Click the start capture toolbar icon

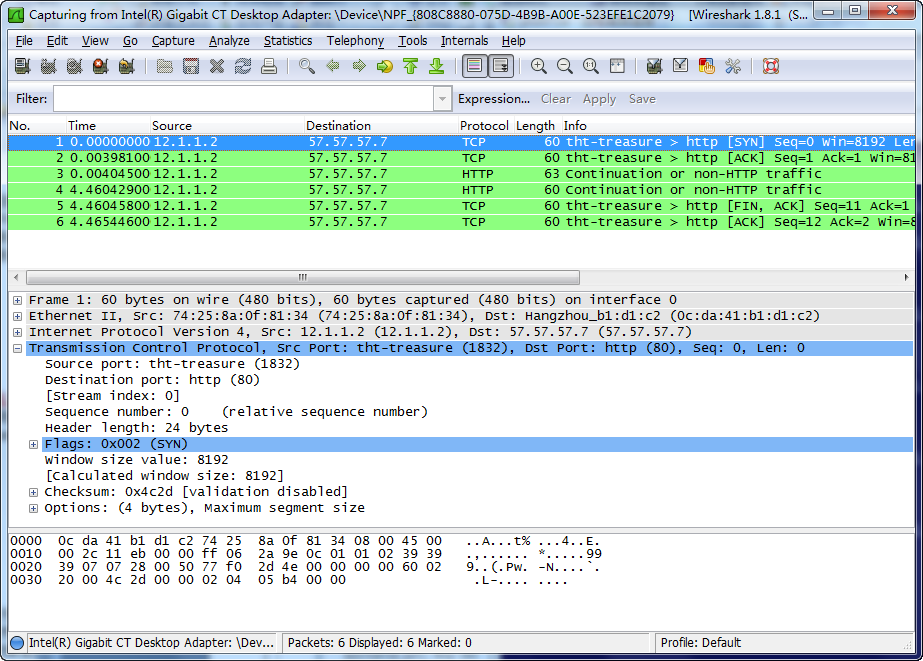point(74,66)
